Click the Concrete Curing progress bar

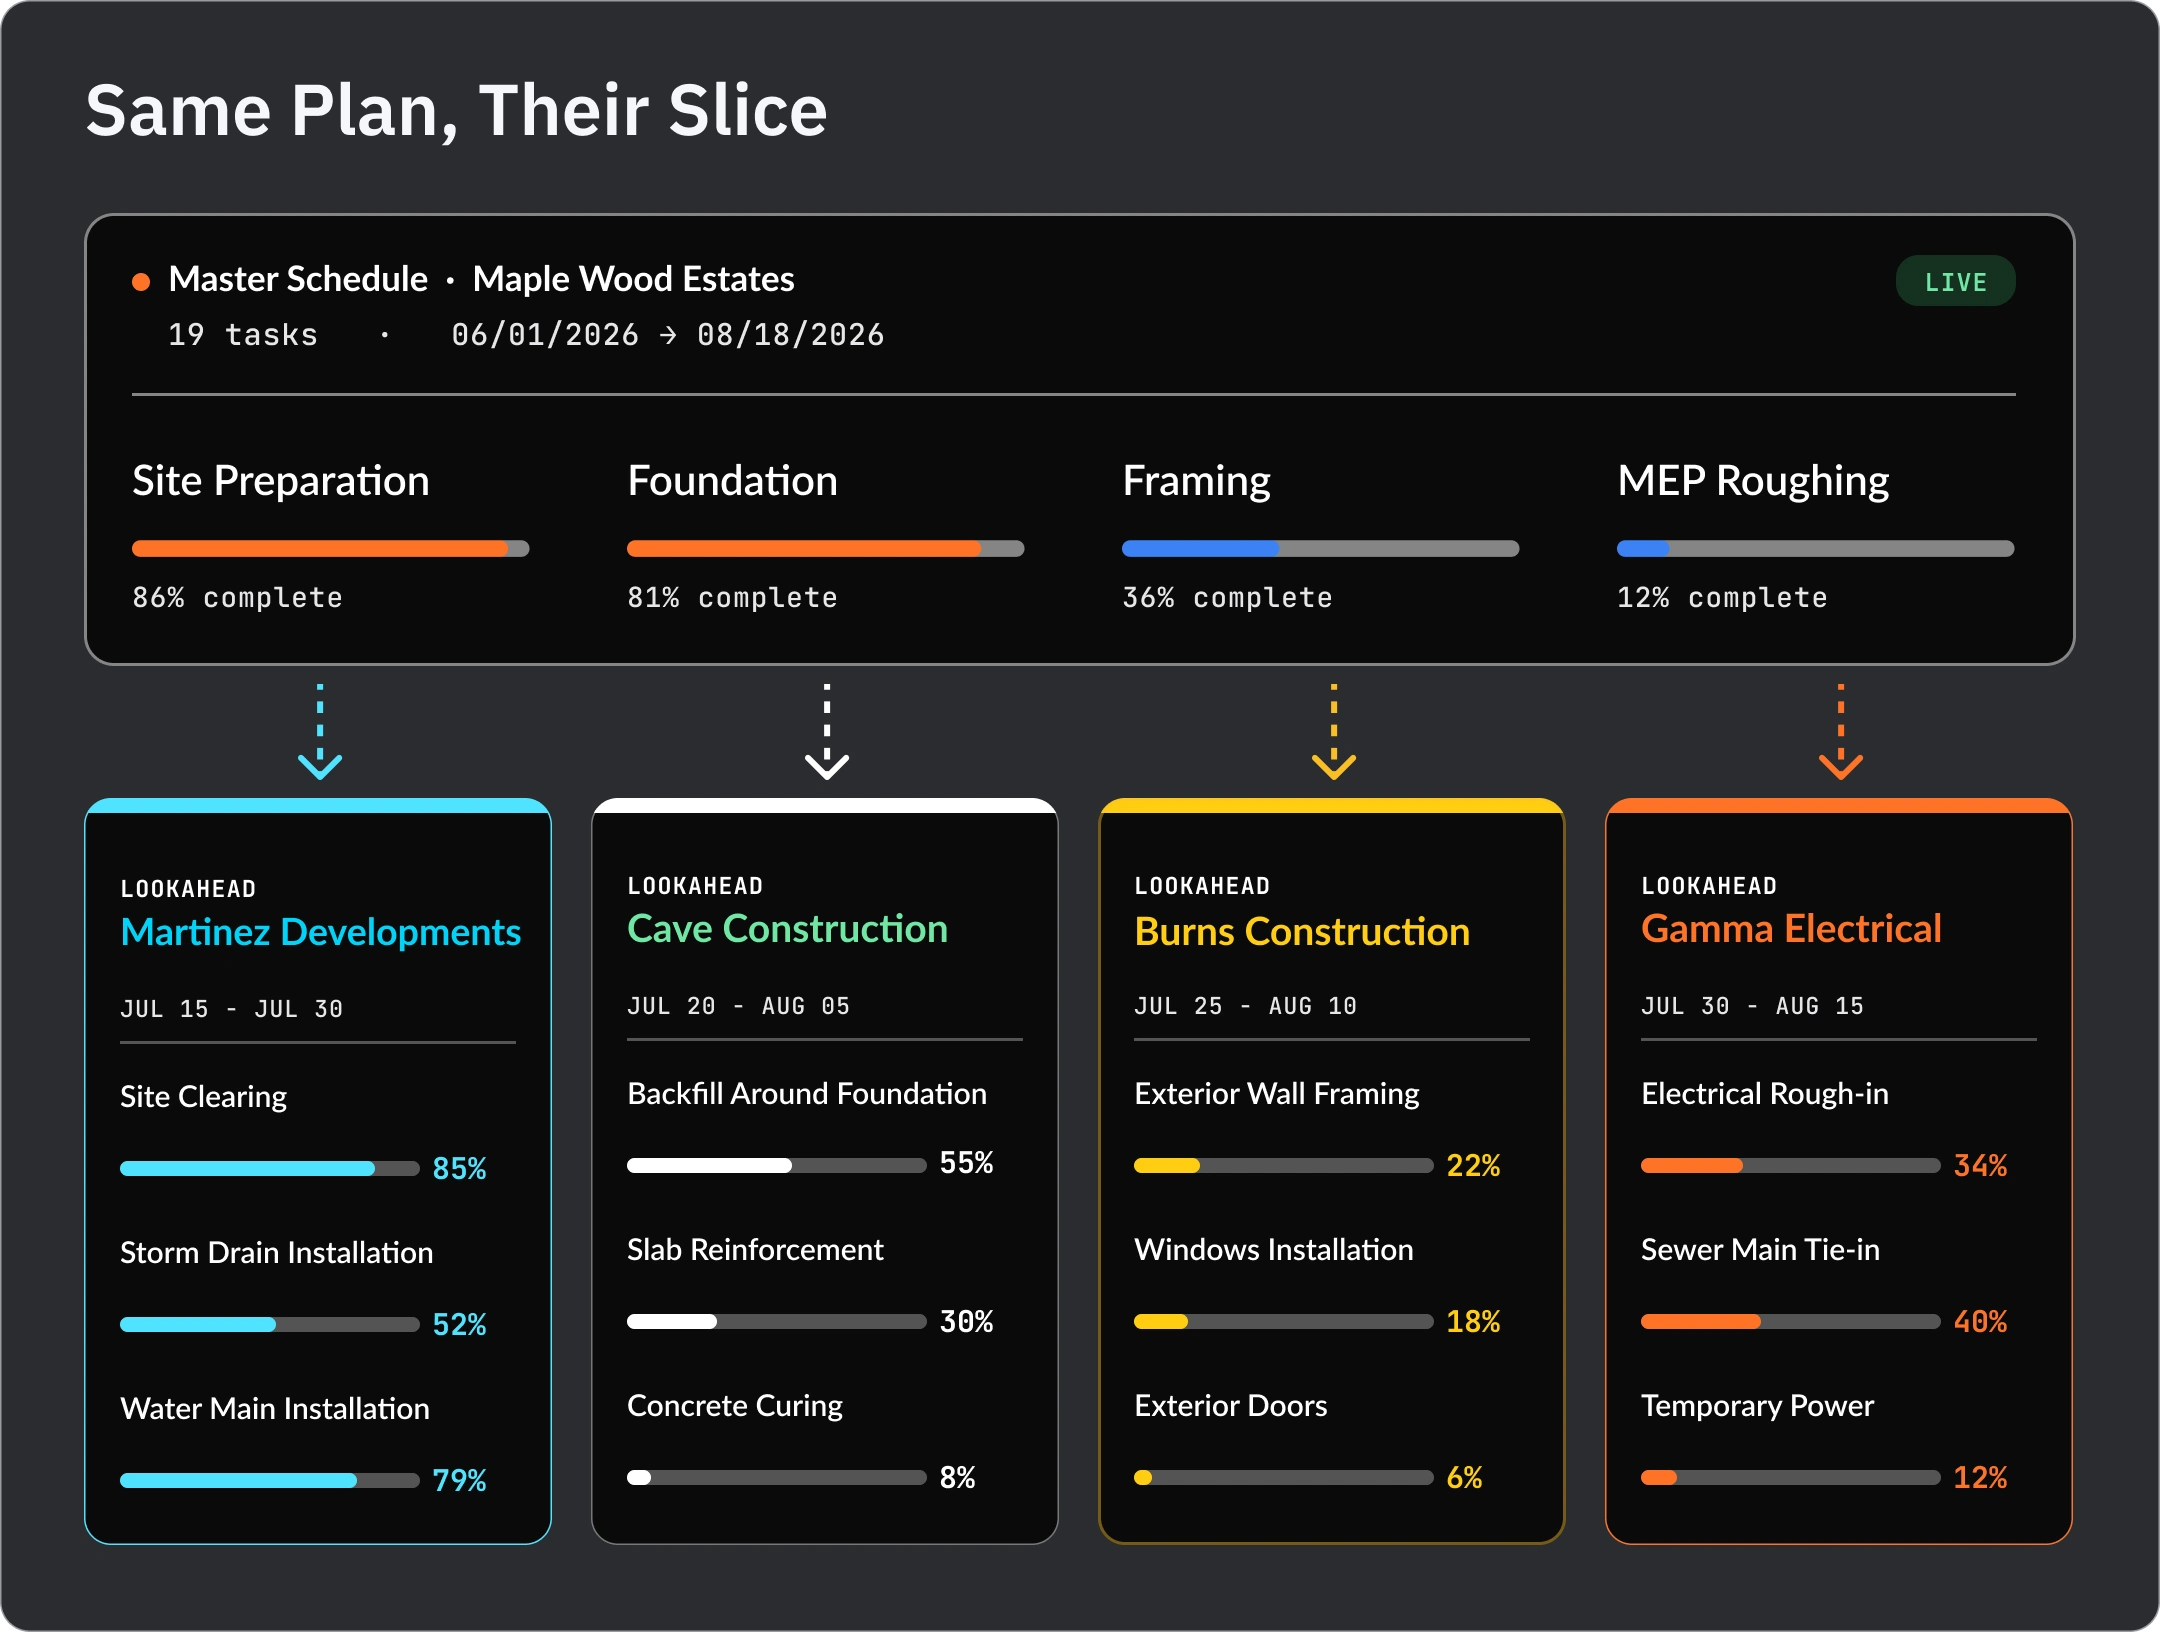[776, 1477]
